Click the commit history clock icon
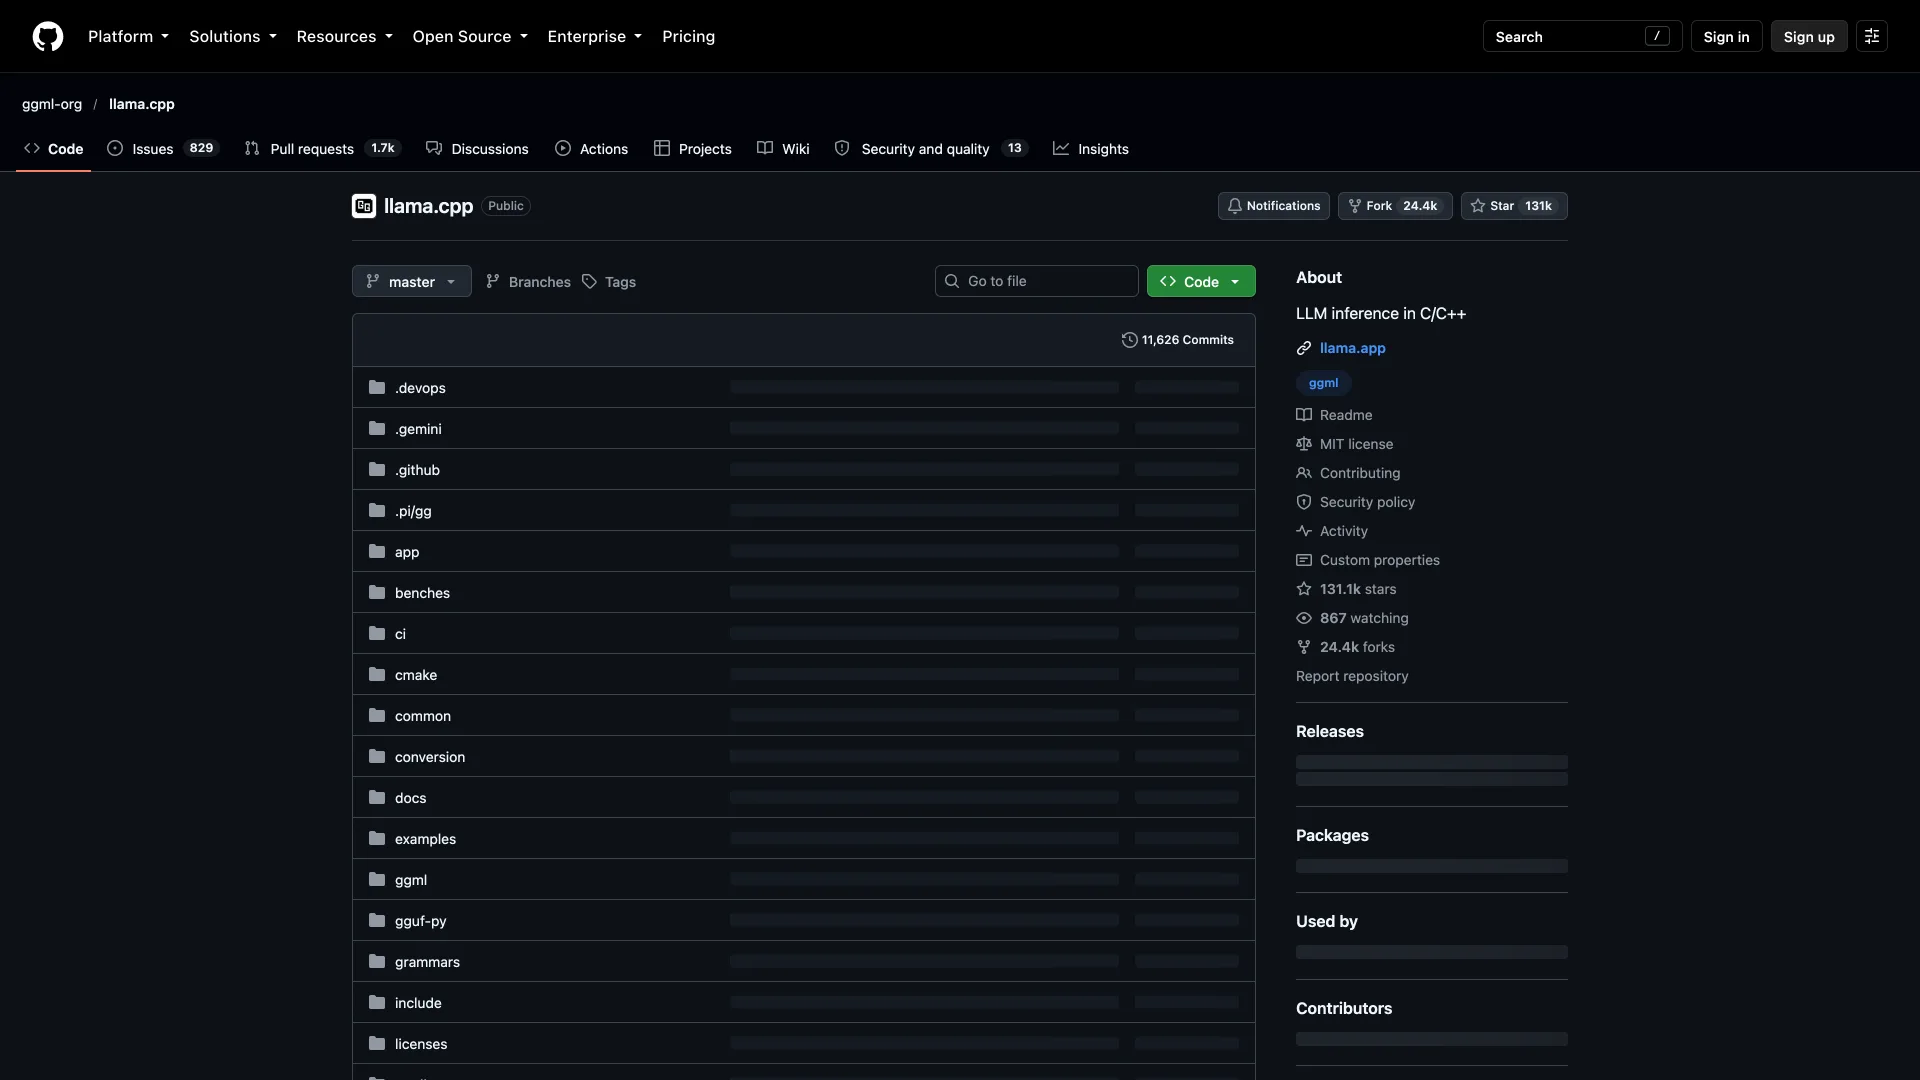Viewport: 1920px width, 1080px height. [1129, 340]
